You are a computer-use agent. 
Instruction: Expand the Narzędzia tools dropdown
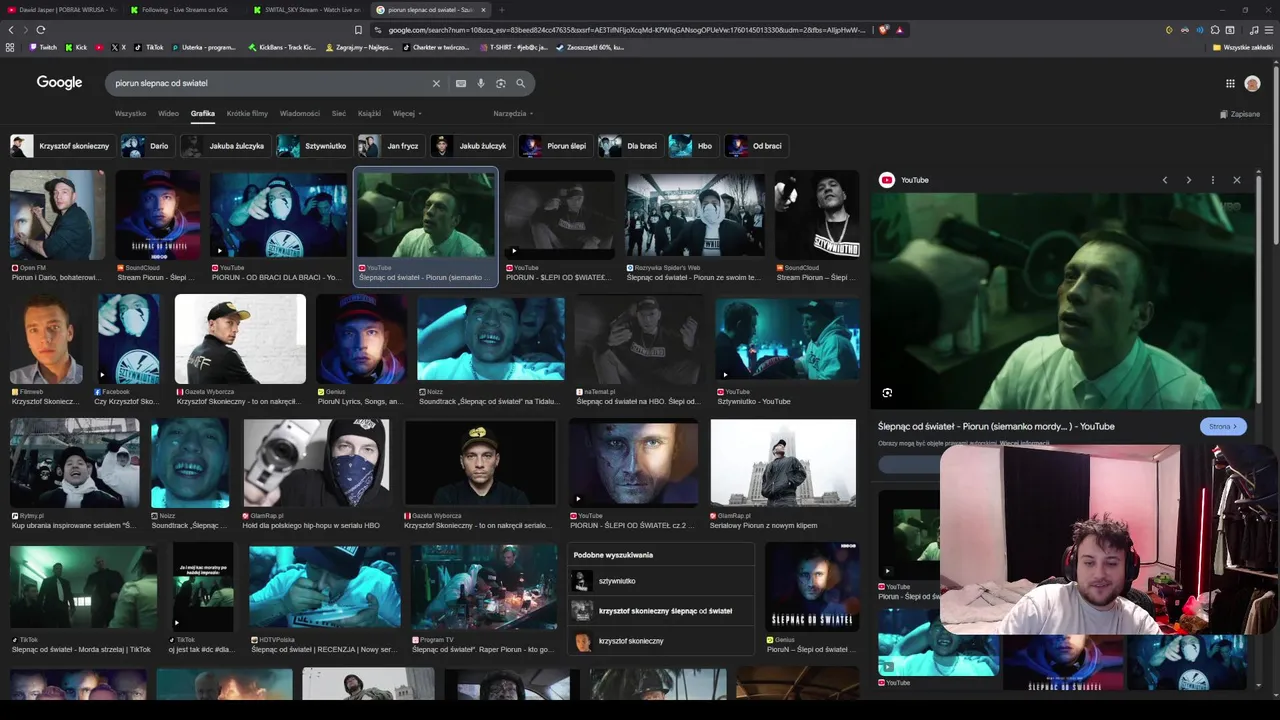pyautogui.click(x=513, y=113)
